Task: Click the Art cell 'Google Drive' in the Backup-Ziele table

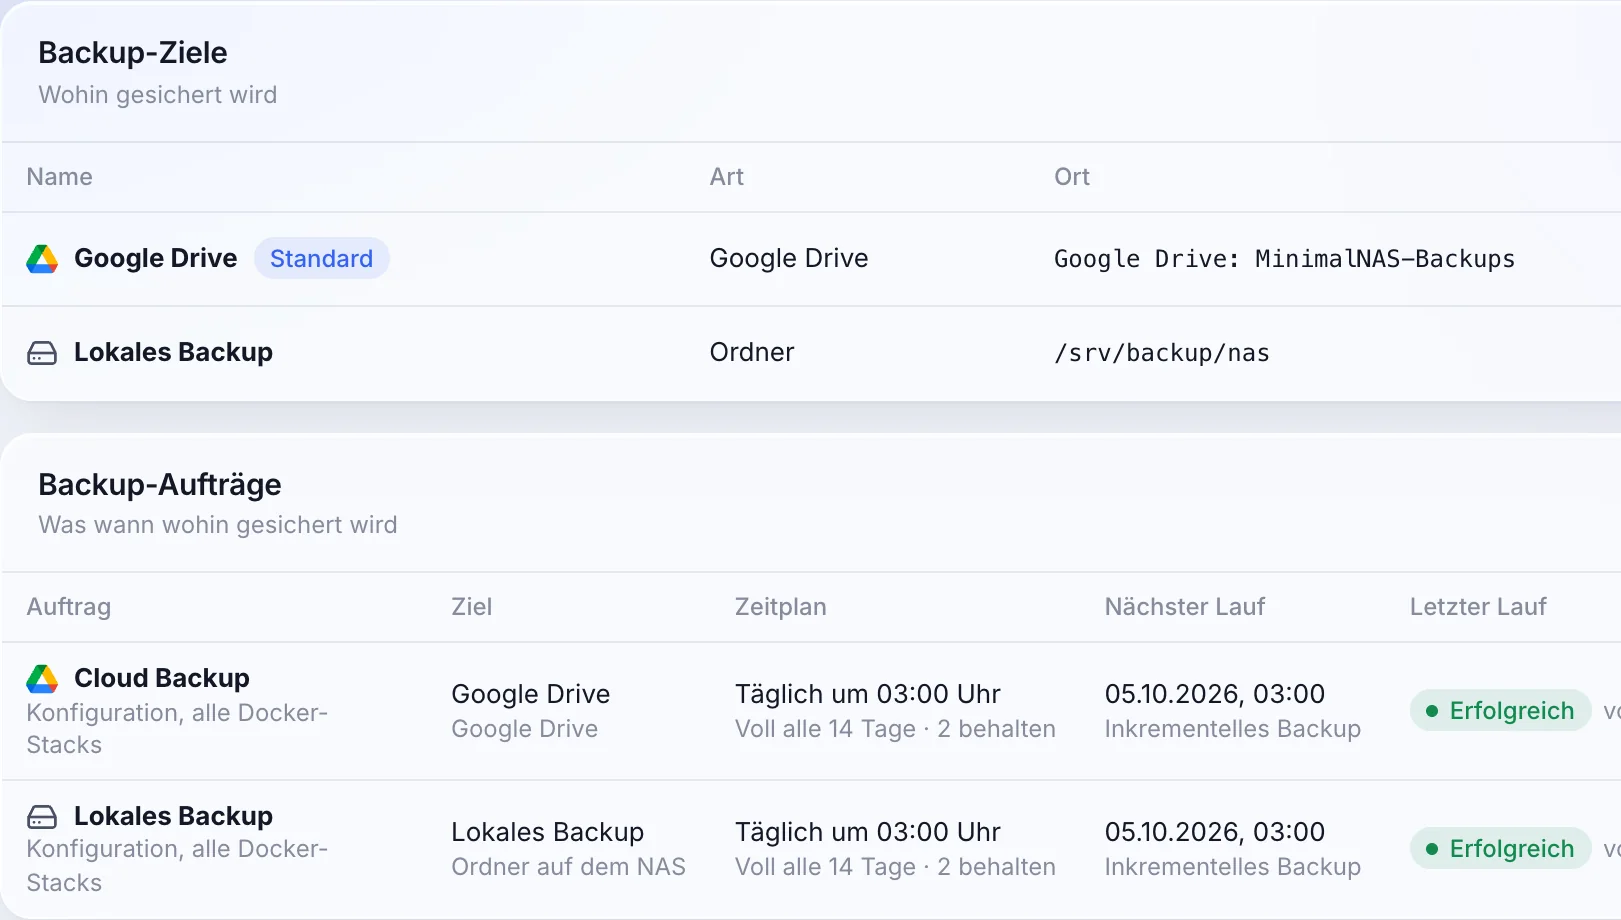Action: [x=789, y=258]
